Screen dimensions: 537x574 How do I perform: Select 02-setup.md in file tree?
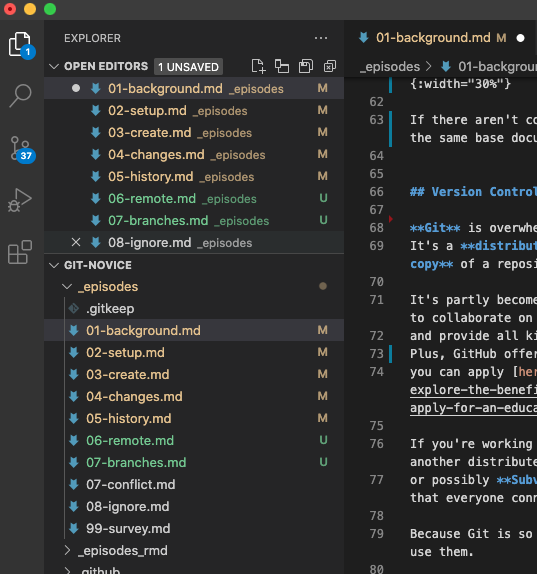194,352
